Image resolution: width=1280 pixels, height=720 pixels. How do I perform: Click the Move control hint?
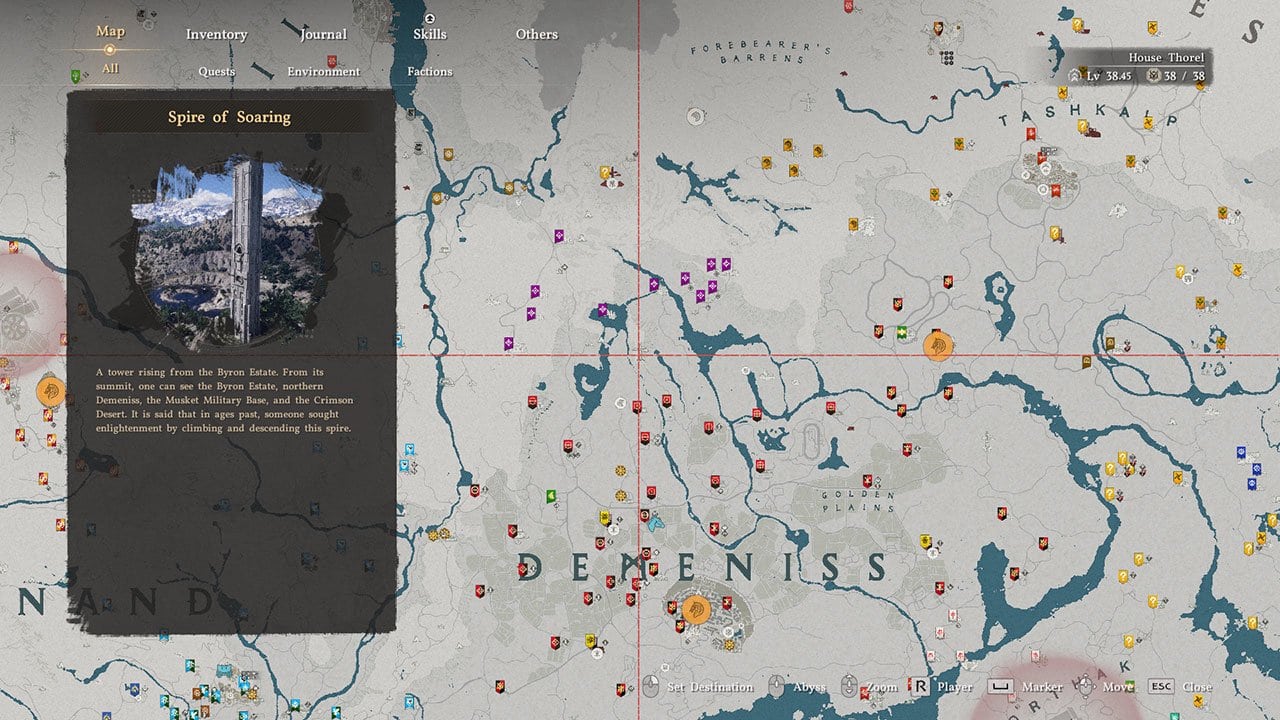pos(1105,687)
